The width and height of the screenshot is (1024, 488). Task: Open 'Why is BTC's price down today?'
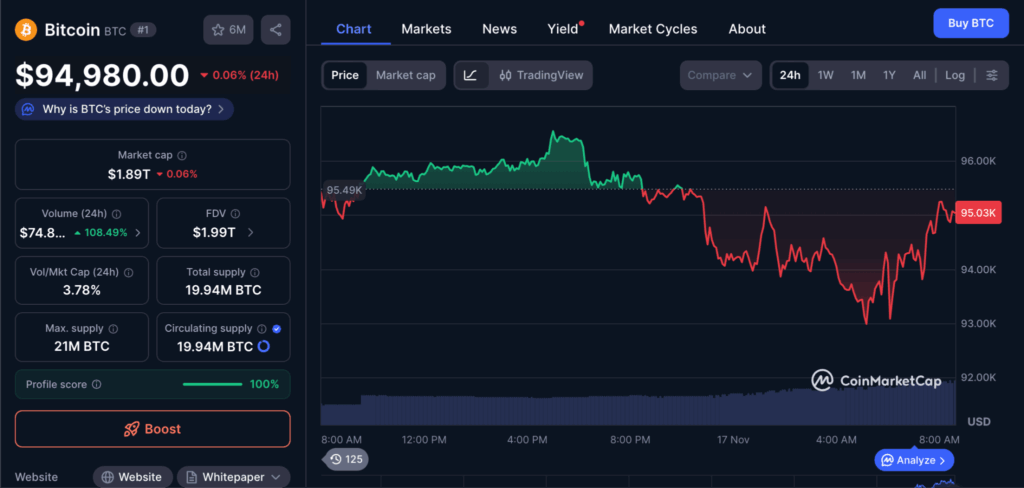coord(125,109)
